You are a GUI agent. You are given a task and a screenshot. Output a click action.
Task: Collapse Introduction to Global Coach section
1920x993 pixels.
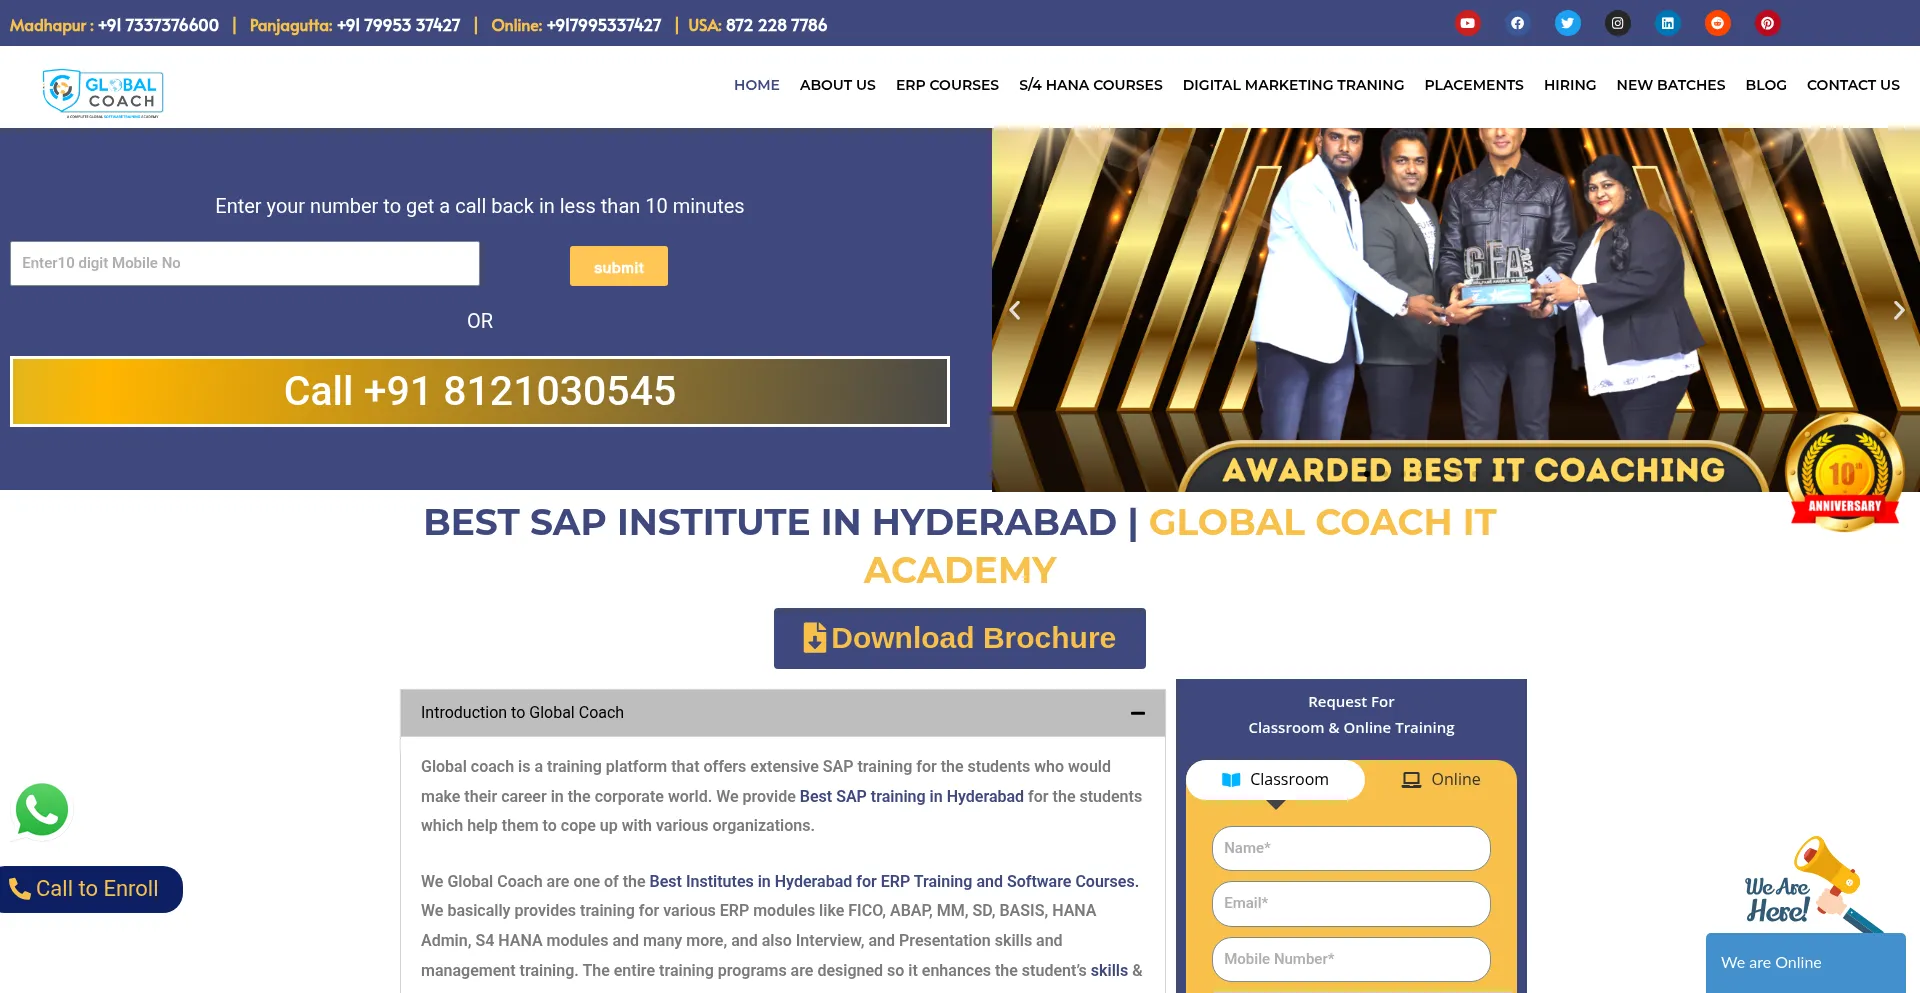1137,713
